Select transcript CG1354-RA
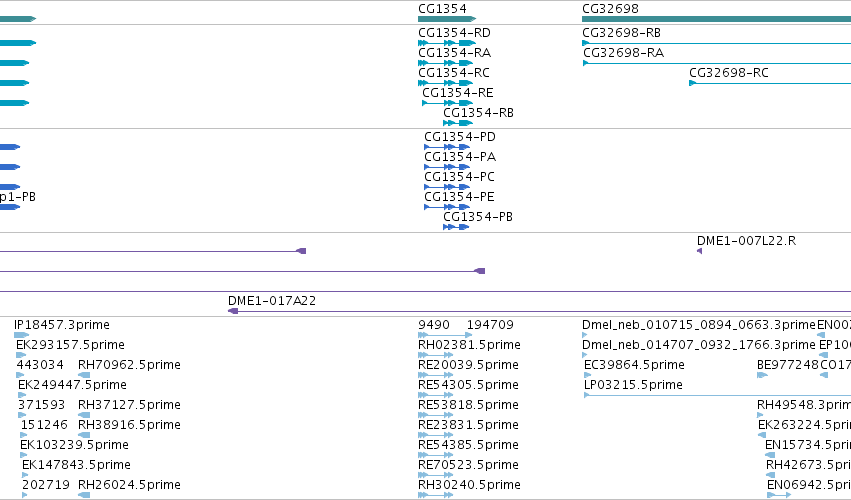Image resolution: width=851 pixels, height=500 pixels. tap(454, 53)
